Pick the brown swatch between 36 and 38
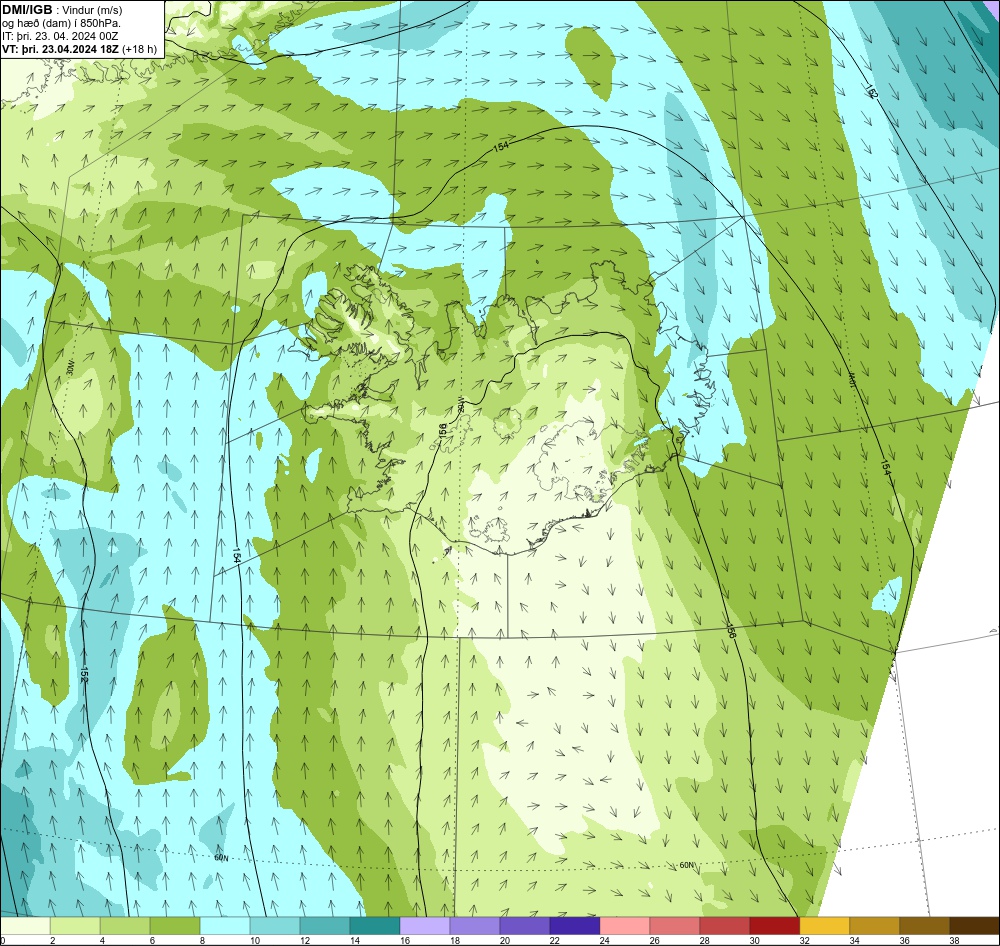Image resolution: width=1000 pixels, height=946 pixels. click(x=925, y=926)
